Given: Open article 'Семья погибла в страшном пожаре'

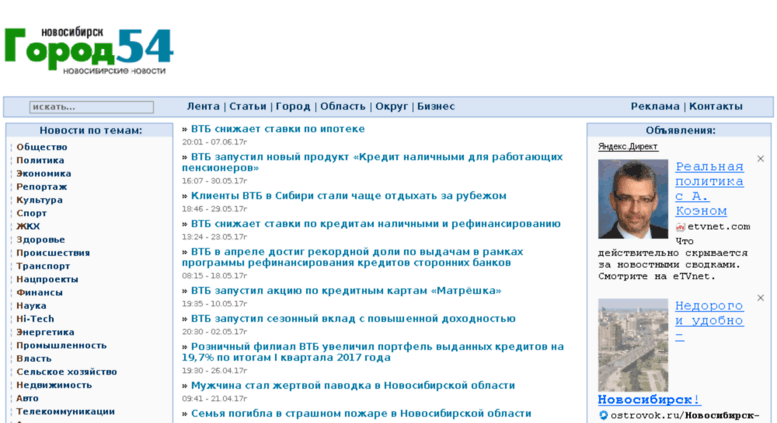Looking at the screenshot, I should click(361, 414).
